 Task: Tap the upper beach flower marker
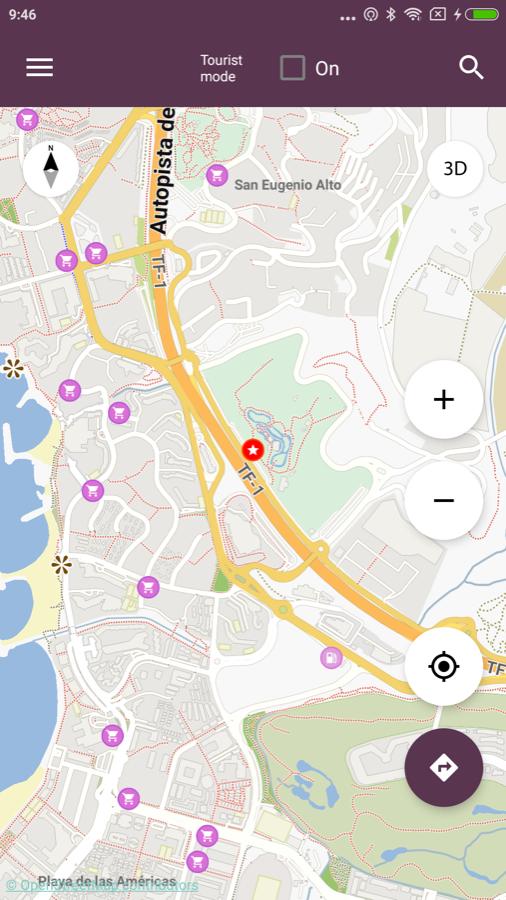(x=13, y=368)
